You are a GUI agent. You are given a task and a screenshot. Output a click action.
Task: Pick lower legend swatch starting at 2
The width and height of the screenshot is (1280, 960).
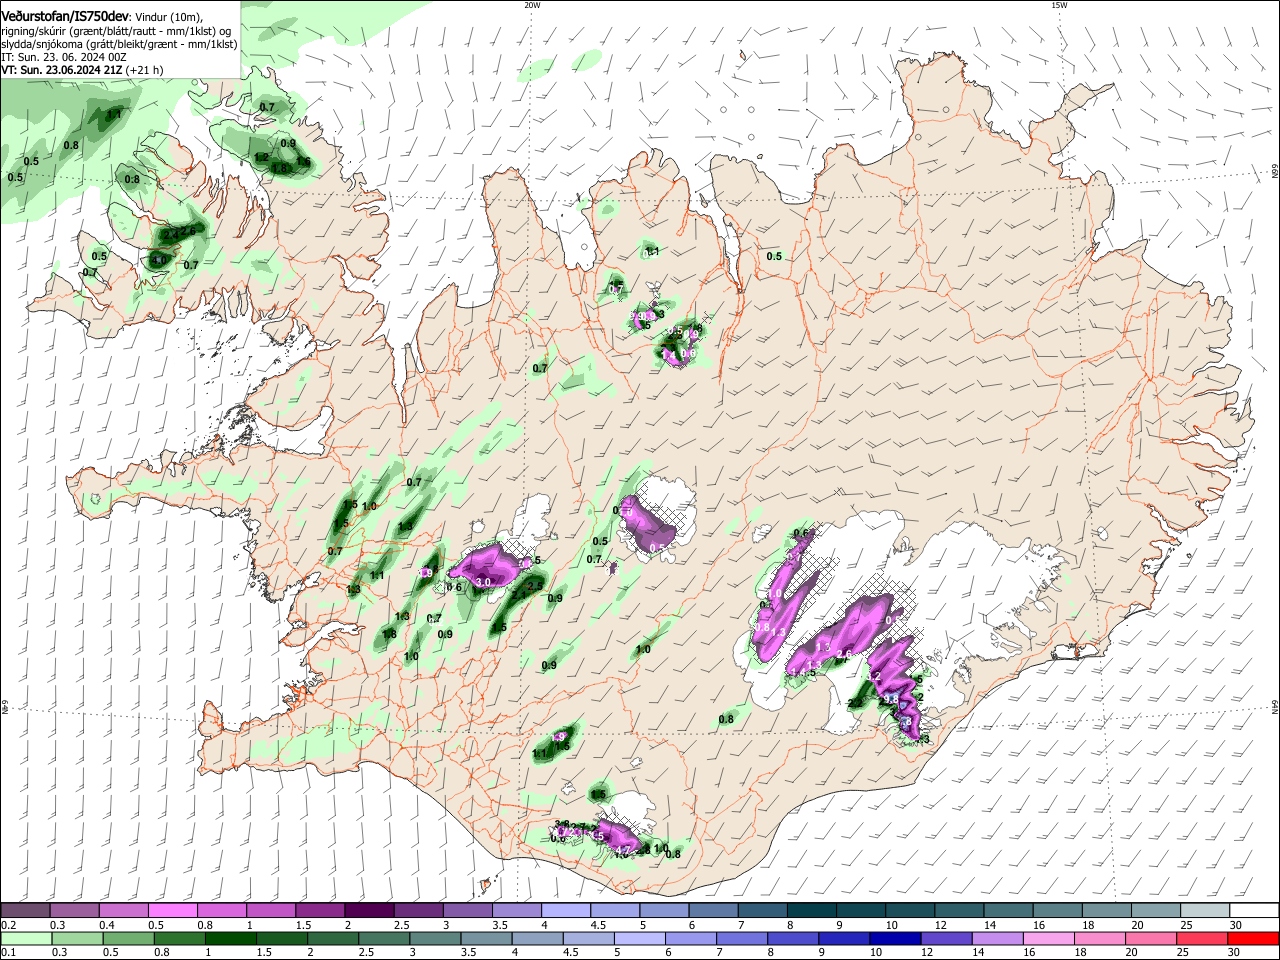[332, 938]
